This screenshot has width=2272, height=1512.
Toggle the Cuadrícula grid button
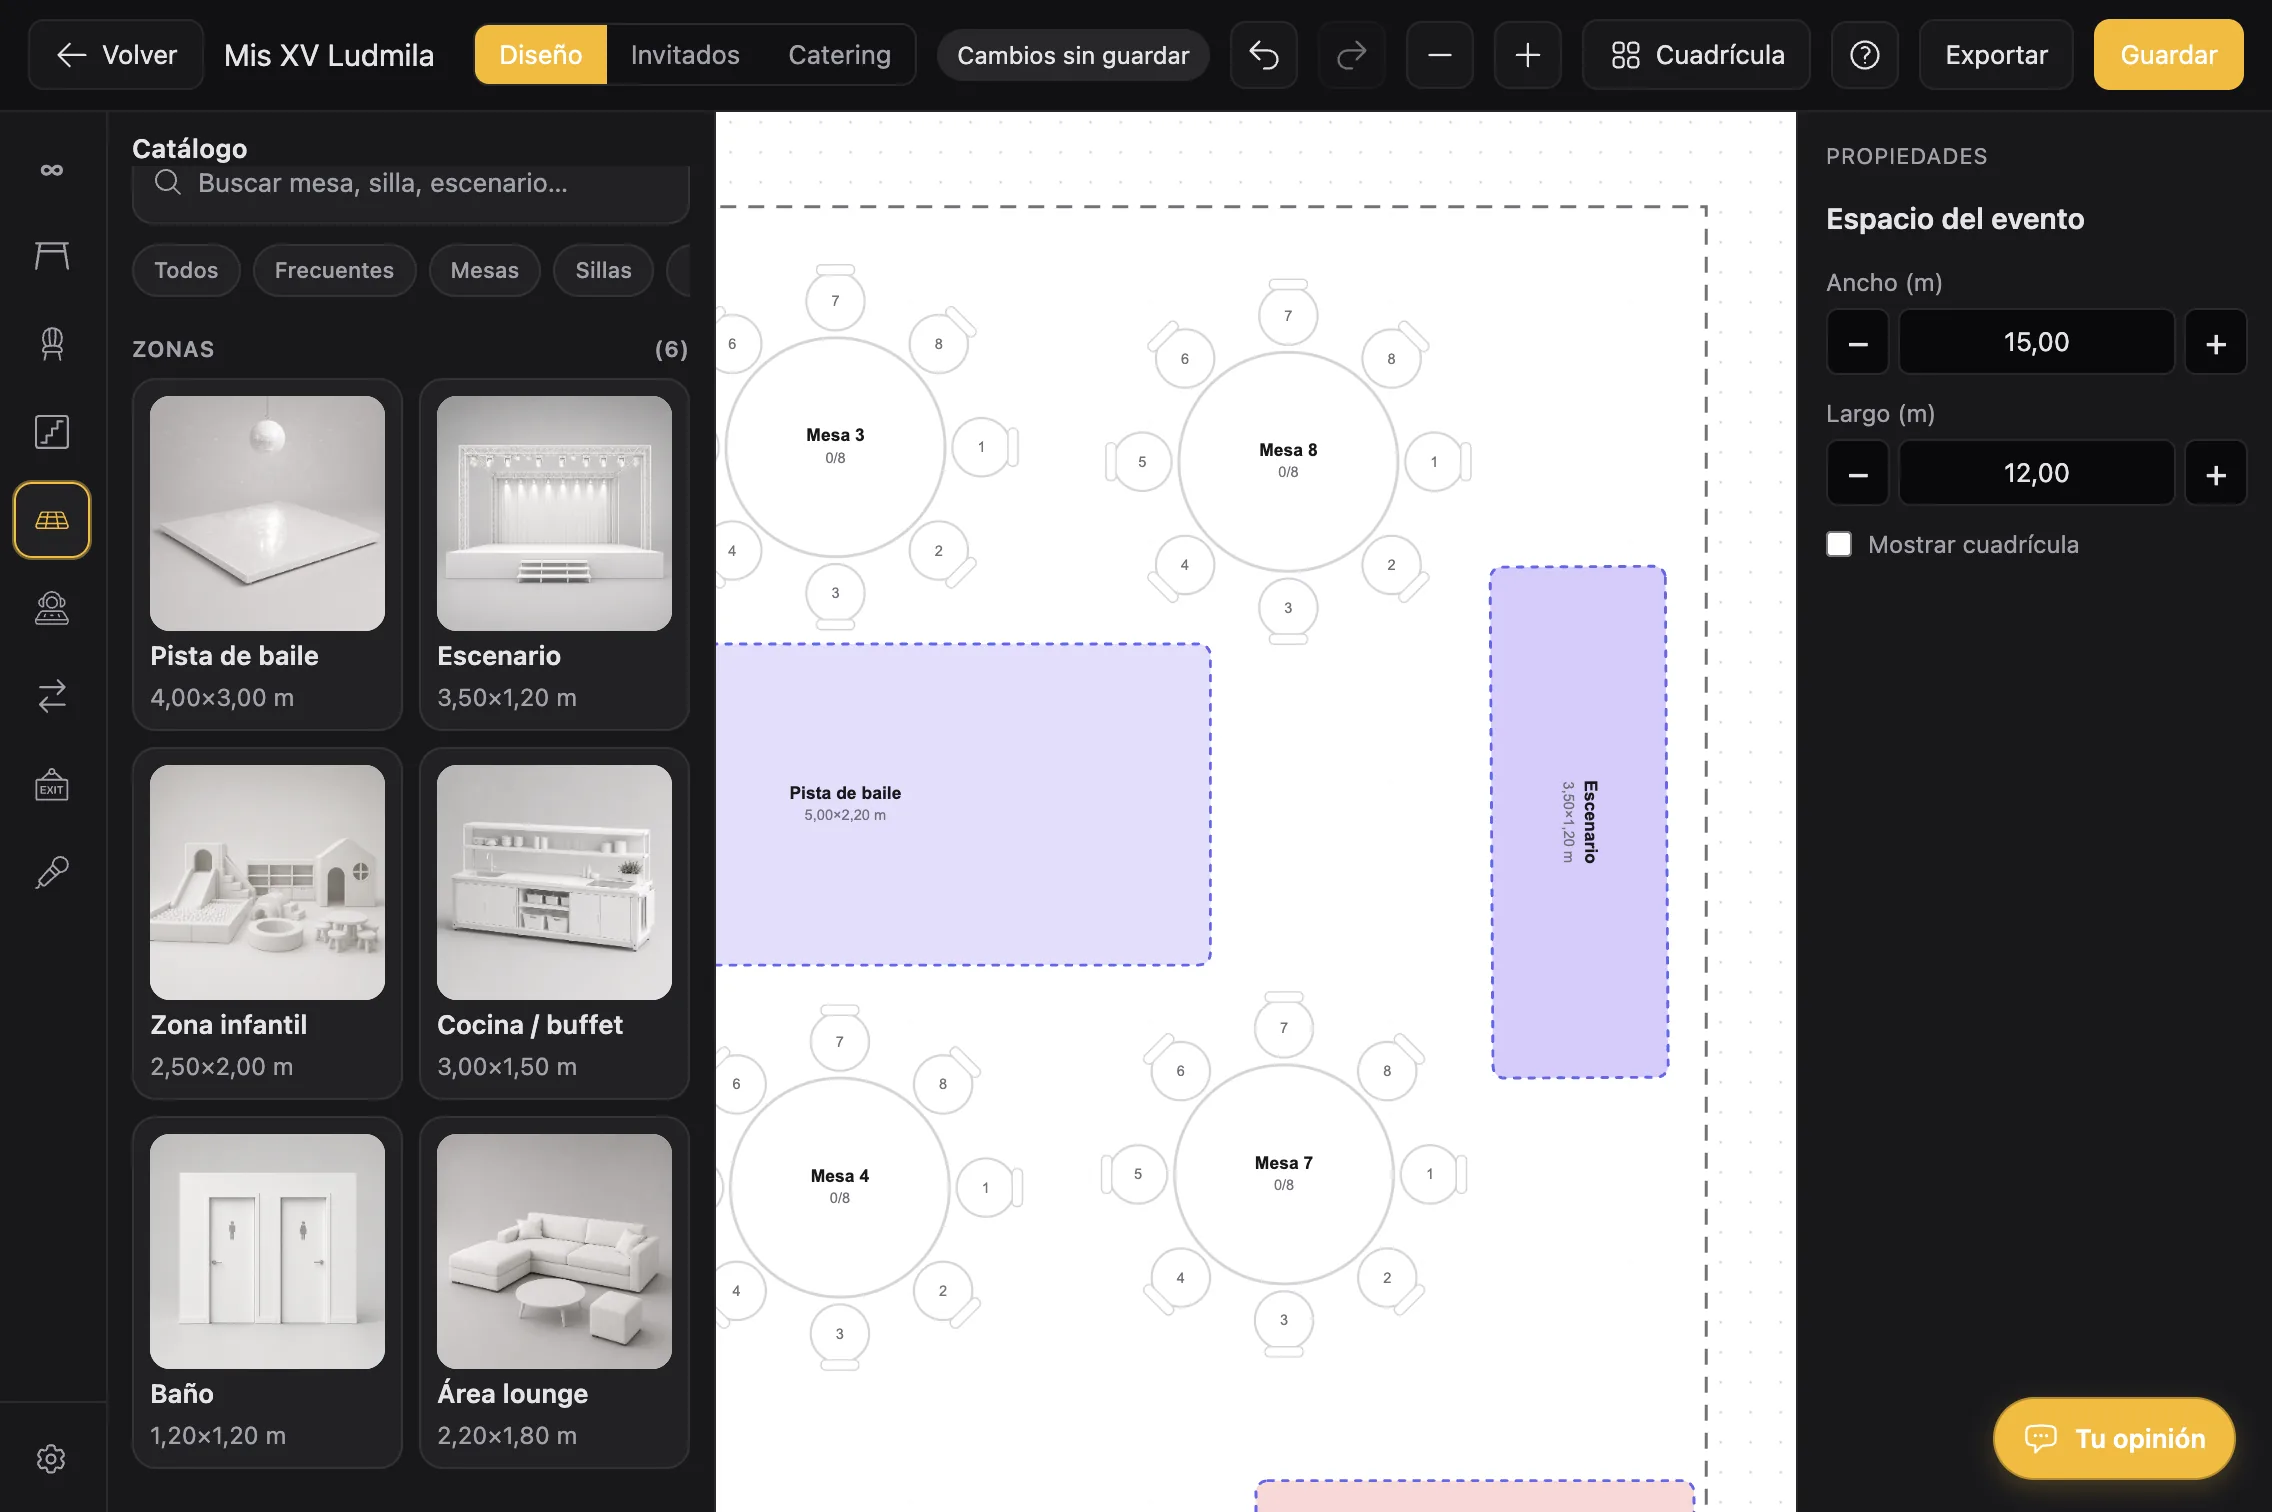tap(1697, 55)
